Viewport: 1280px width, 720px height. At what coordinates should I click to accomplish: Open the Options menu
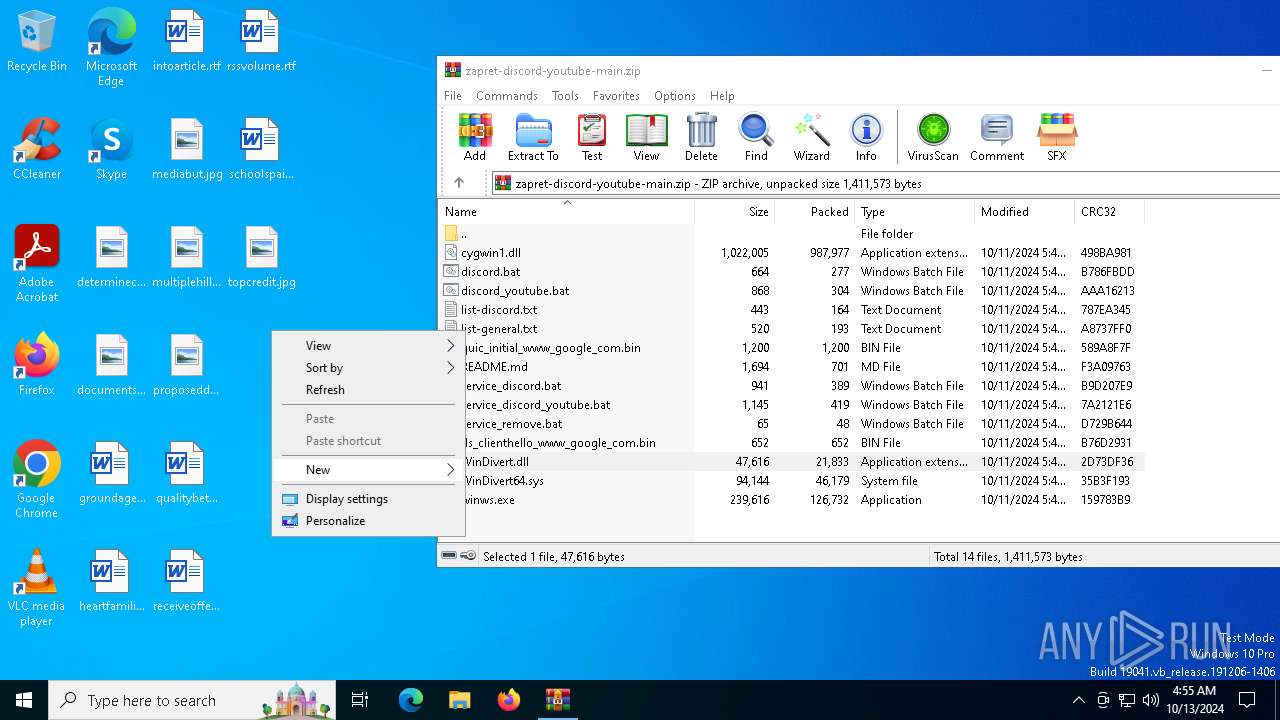[x=675, y=96]
